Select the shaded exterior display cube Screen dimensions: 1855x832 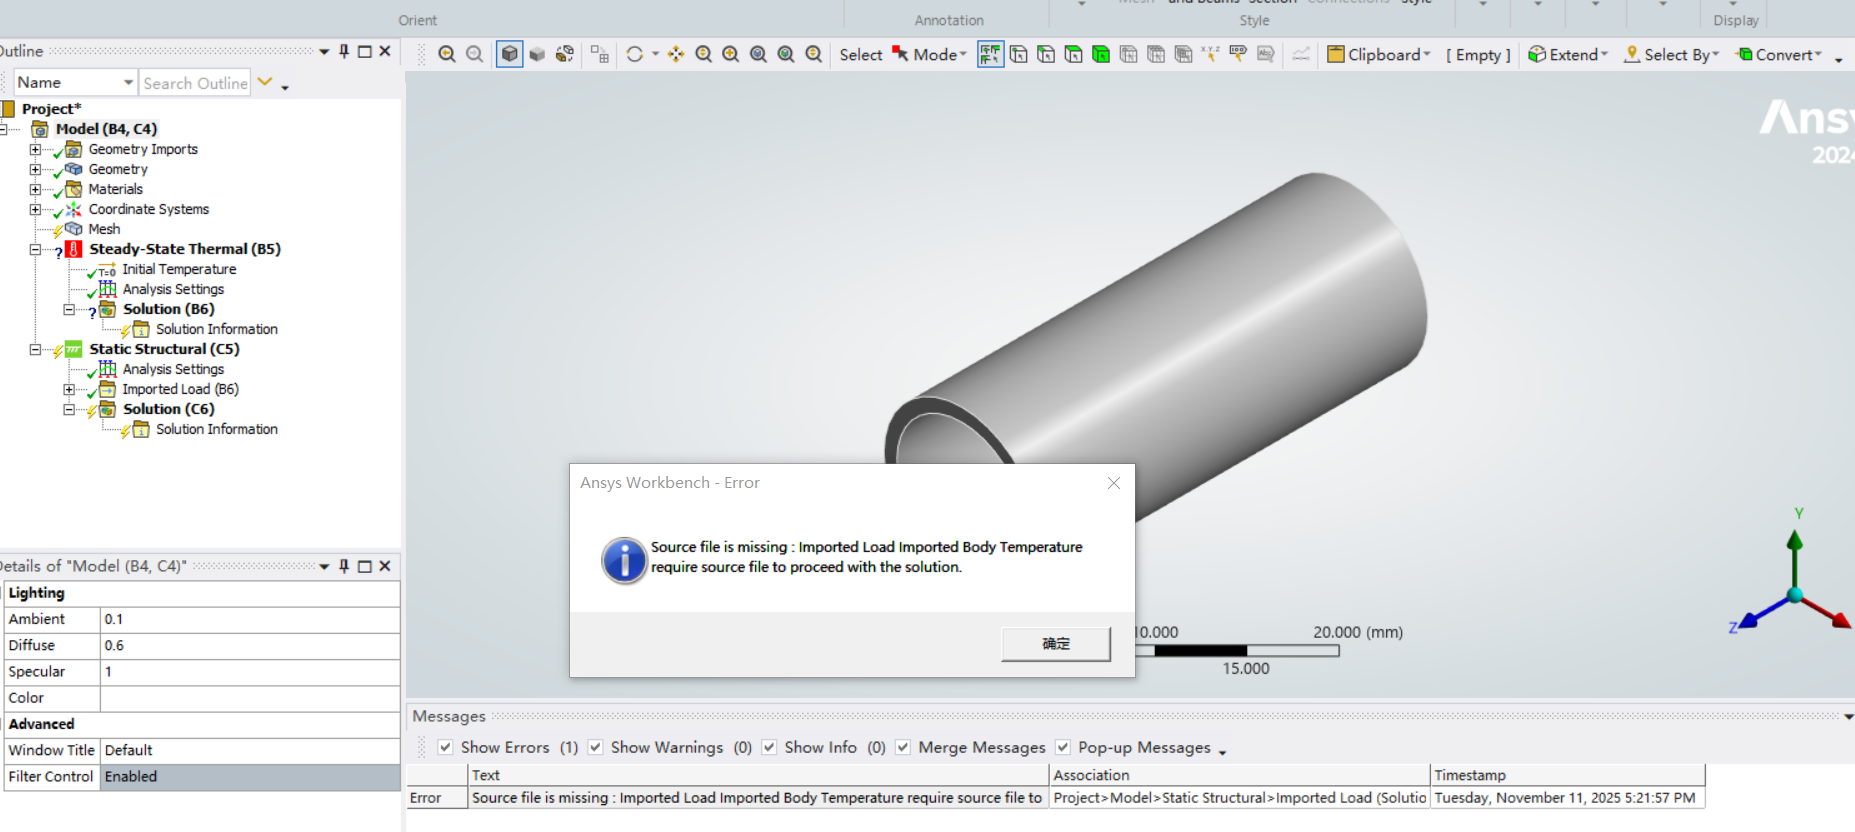(x=537, y=55)
